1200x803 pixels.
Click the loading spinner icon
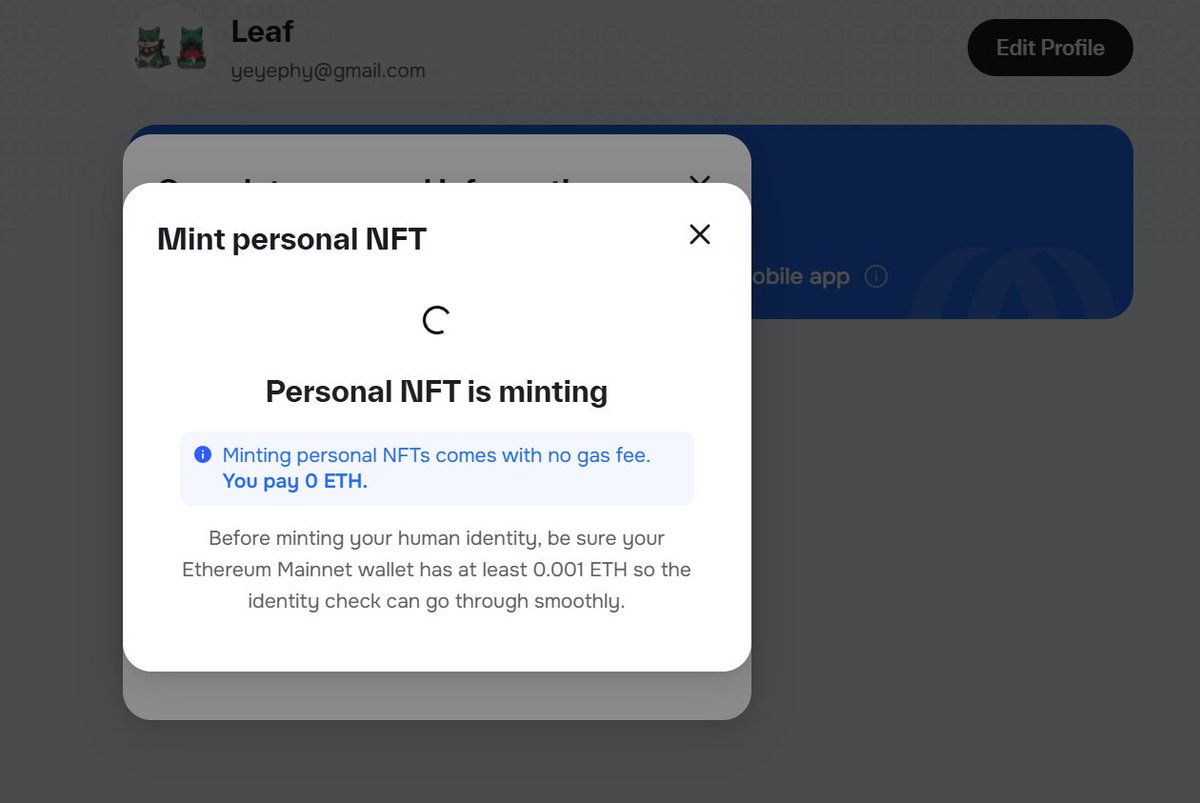(436, 320)
